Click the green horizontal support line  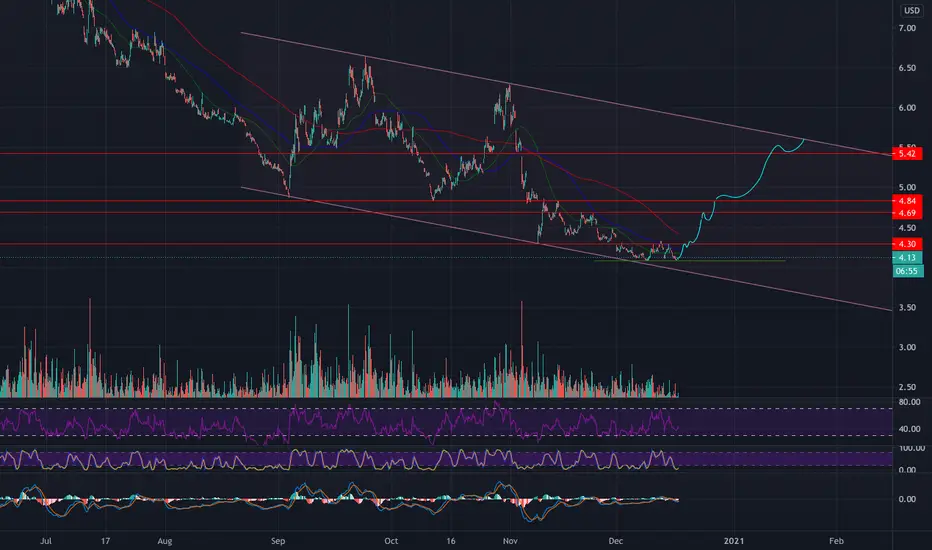coord(689,260)
